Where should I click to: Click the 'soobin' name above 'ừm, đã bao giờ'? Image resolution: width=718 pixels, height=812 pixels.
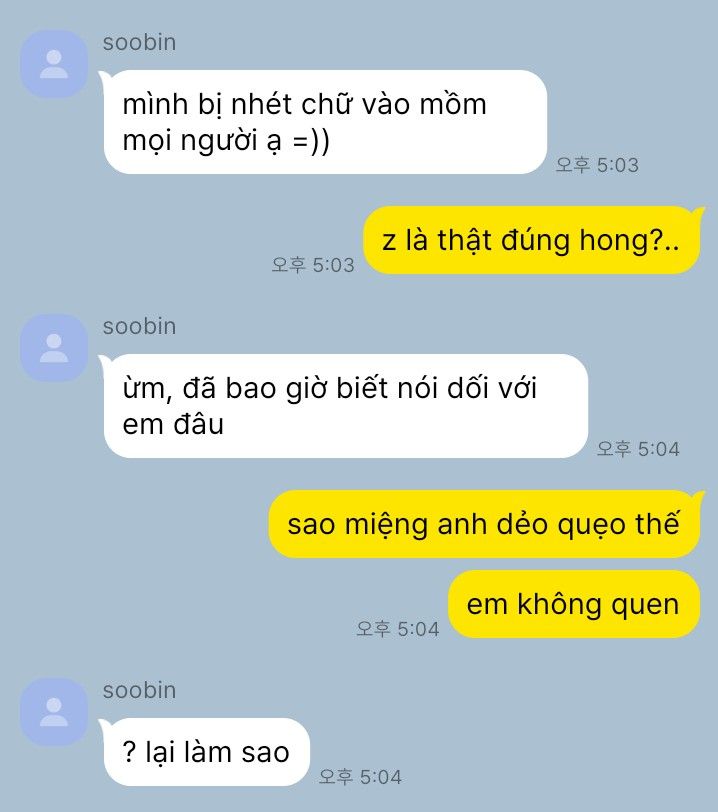coord(139,326)
